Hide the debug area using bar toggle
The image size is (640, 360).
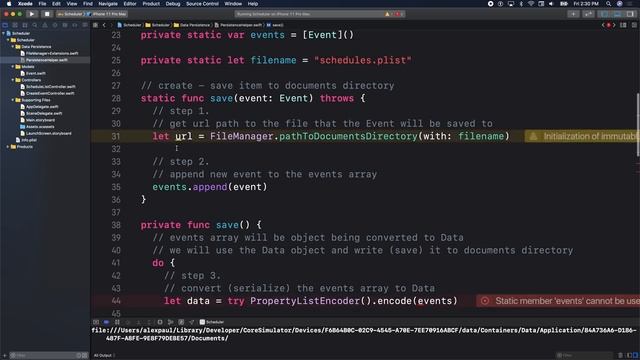point(96,322)
